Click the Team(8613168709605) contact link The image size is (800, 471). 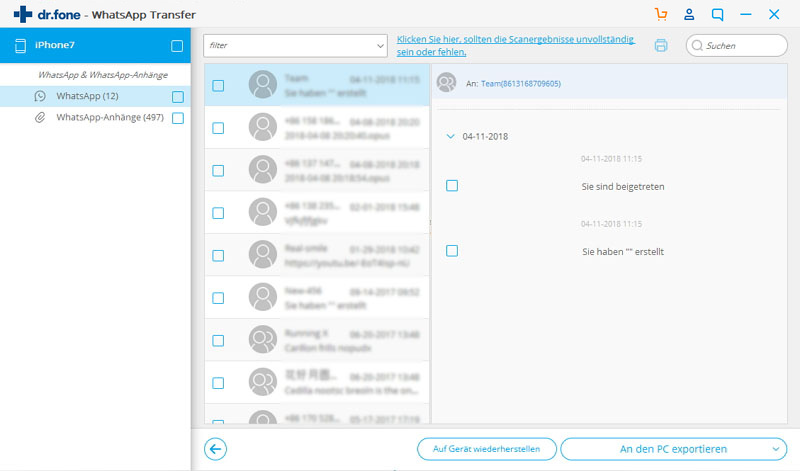click(520, 84)
